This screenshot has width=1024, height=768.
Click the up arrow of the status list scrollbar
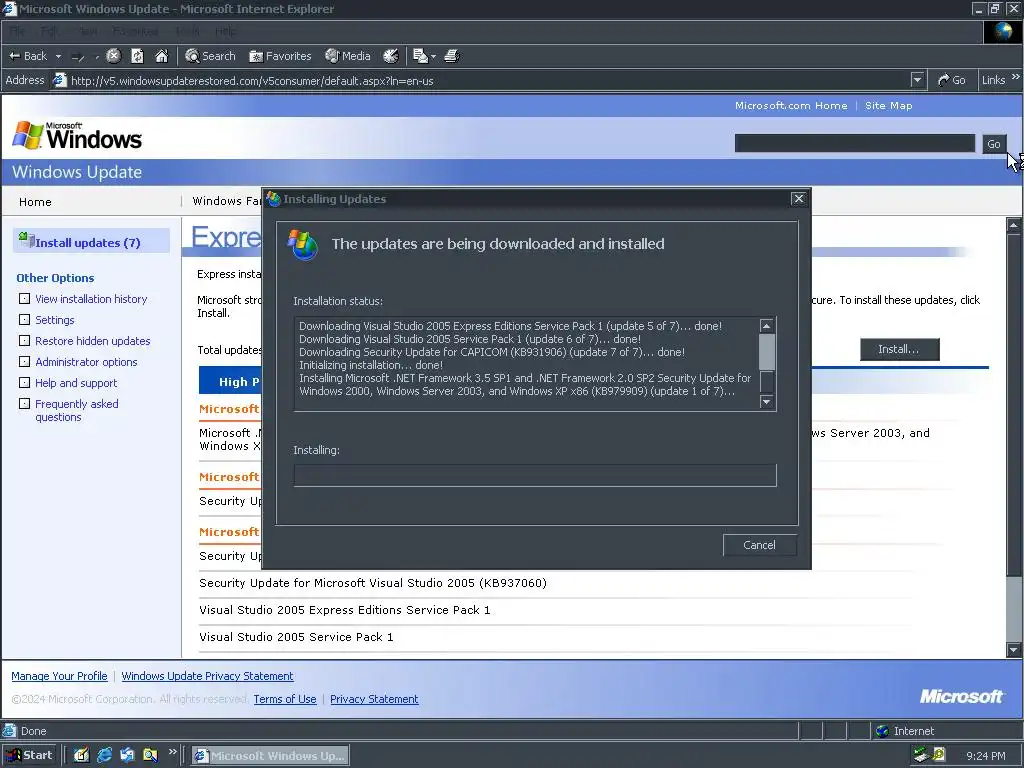coord(767,325)
